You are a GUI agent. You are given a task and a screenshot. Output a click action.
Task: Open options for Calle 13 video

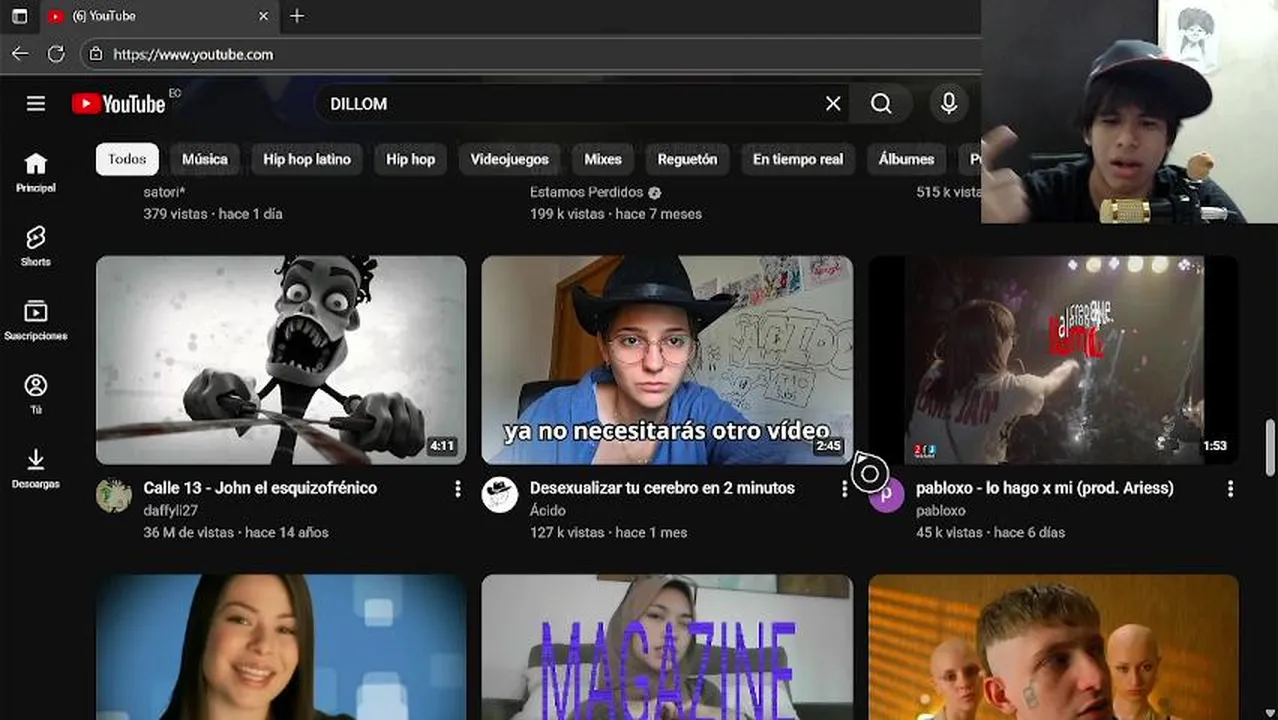tap(458, 488)
